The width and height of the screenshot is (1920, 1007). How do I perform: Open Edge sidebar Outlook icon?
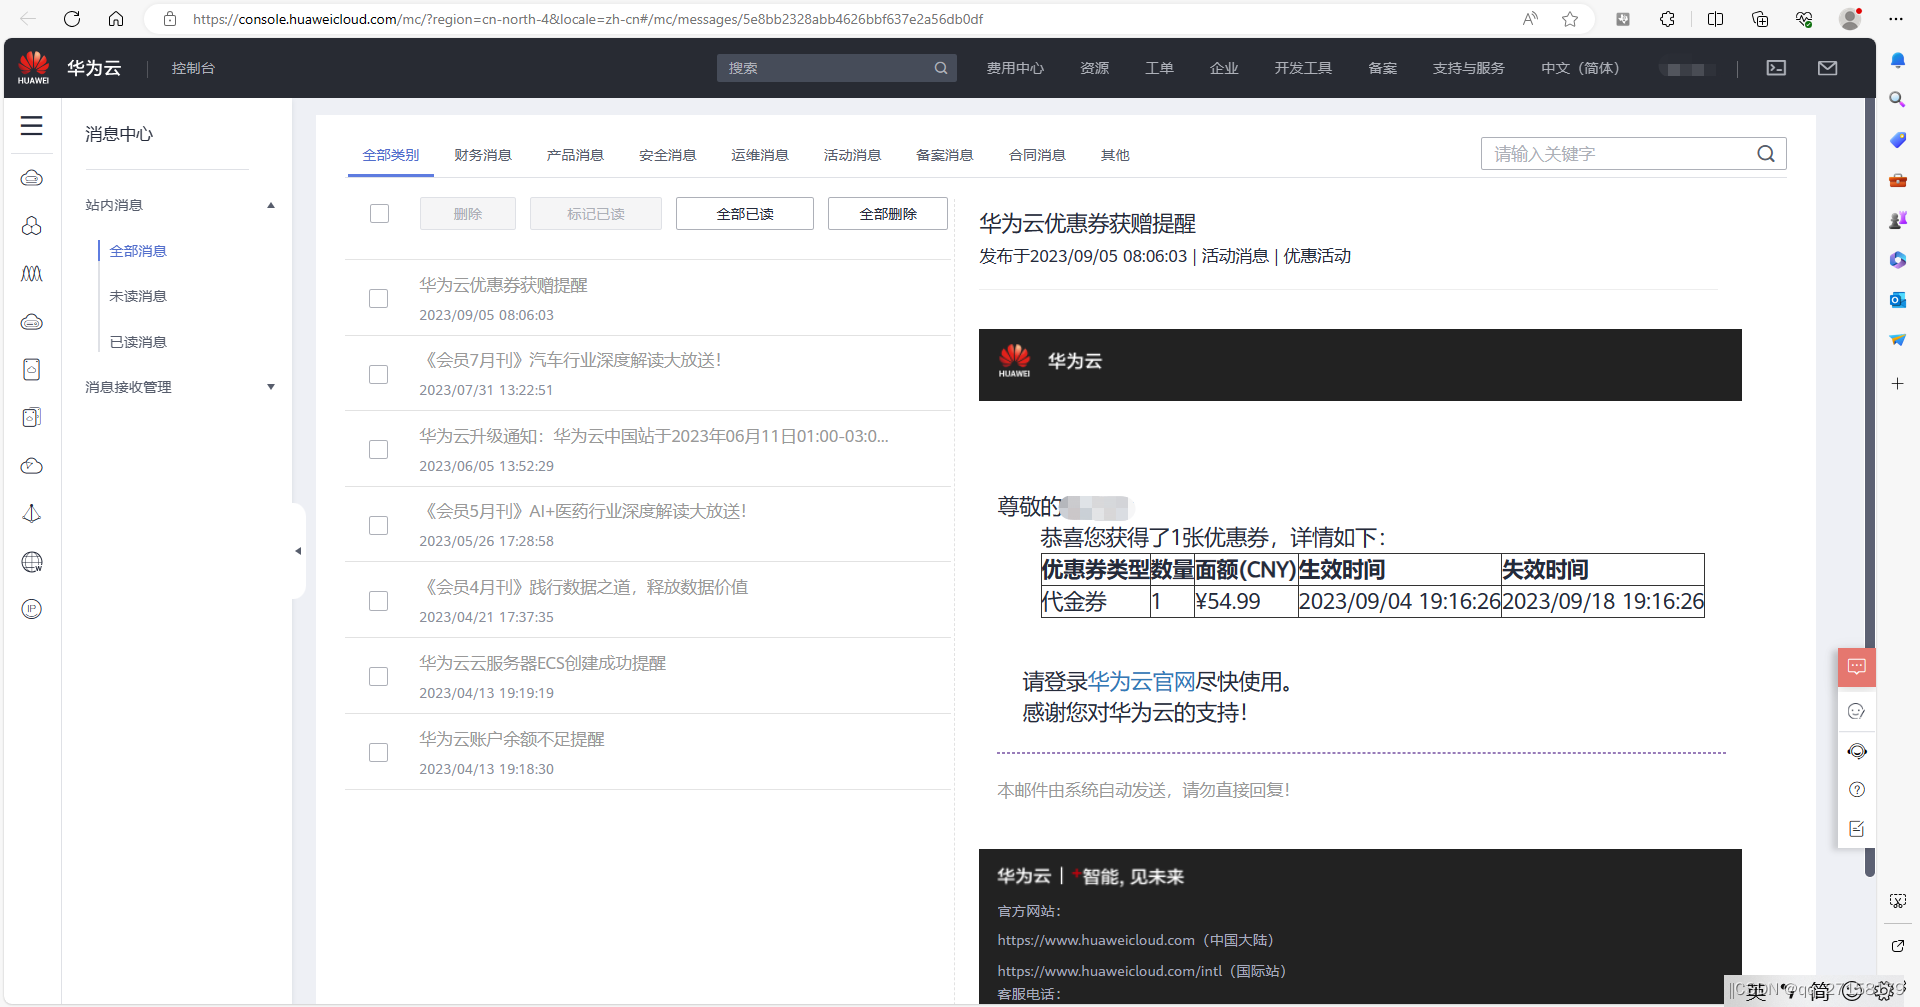(1897, 299)
